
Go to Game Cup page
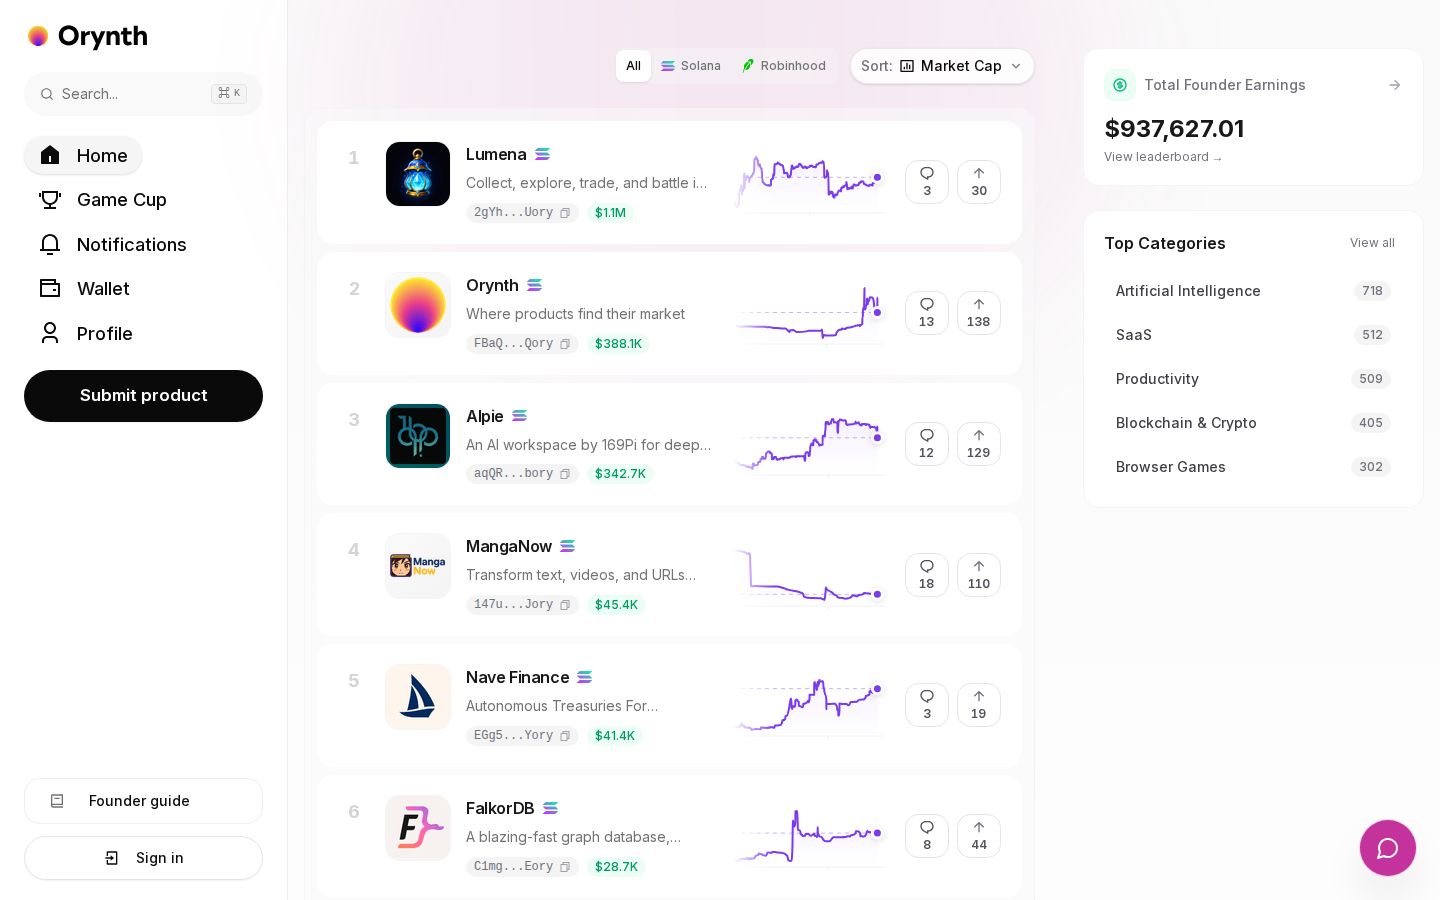tap(103, 200)
